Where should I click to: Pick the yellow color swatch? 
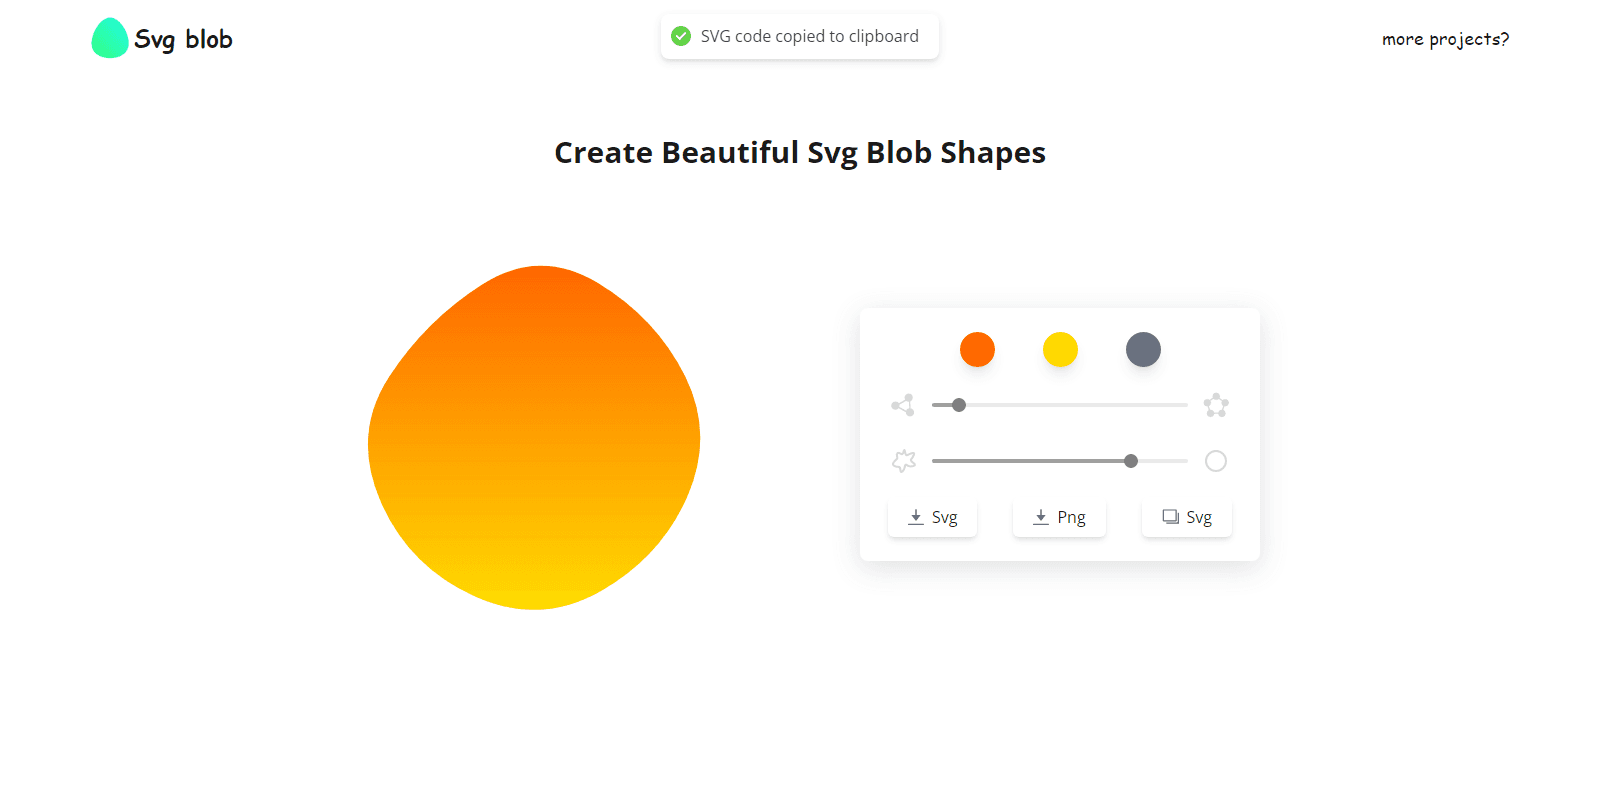[1060, 350]
